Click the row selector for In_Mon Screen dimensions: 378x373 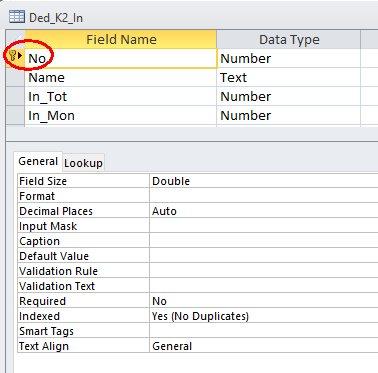(x=15, y=116)
